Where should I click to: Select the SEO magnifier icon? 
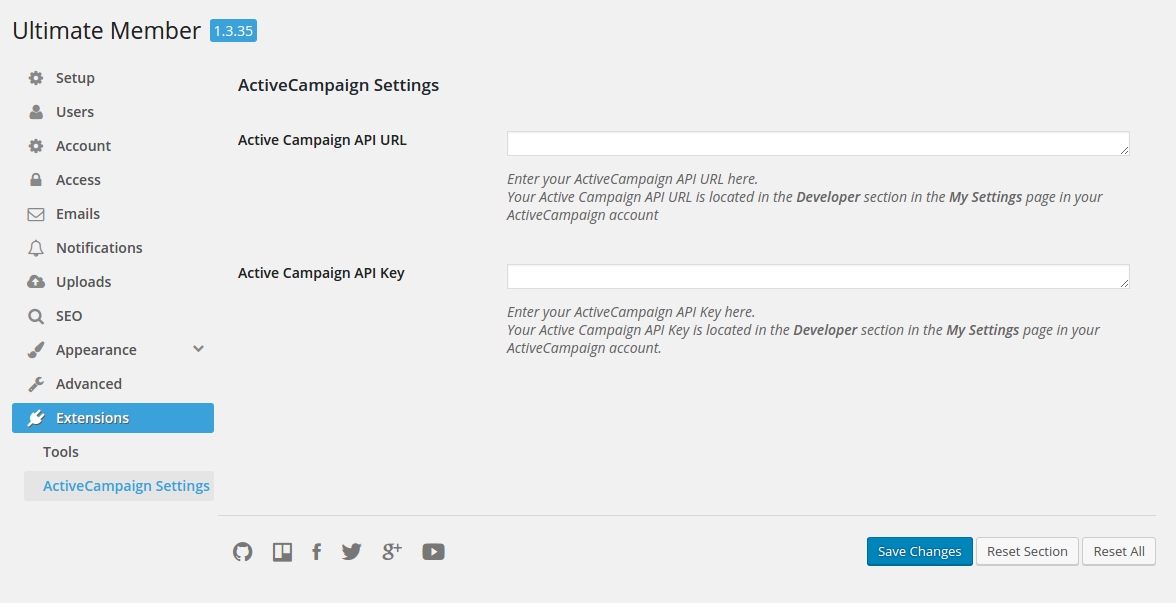[35, 316]
